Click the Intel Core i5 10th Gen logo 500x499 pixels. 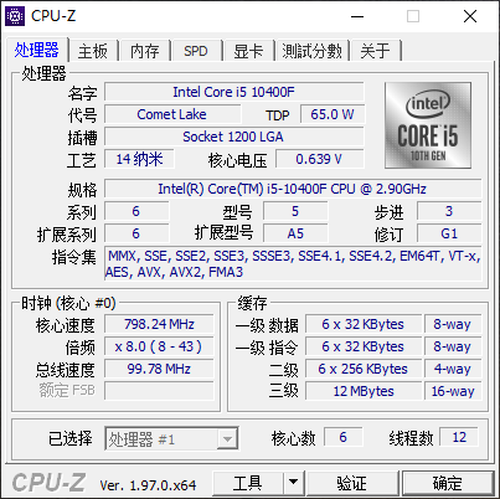428,125
